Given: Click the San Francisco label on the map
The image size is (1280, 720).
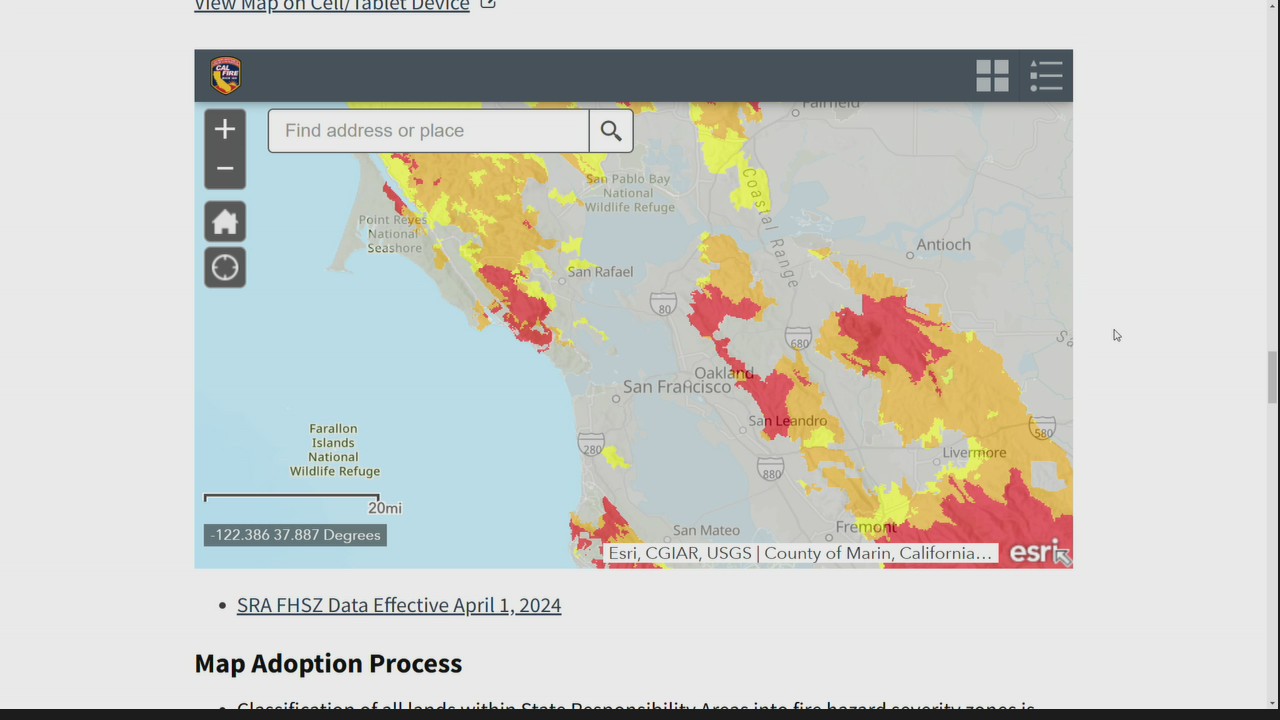Looking at the screenshot, I should coord(678,386).
